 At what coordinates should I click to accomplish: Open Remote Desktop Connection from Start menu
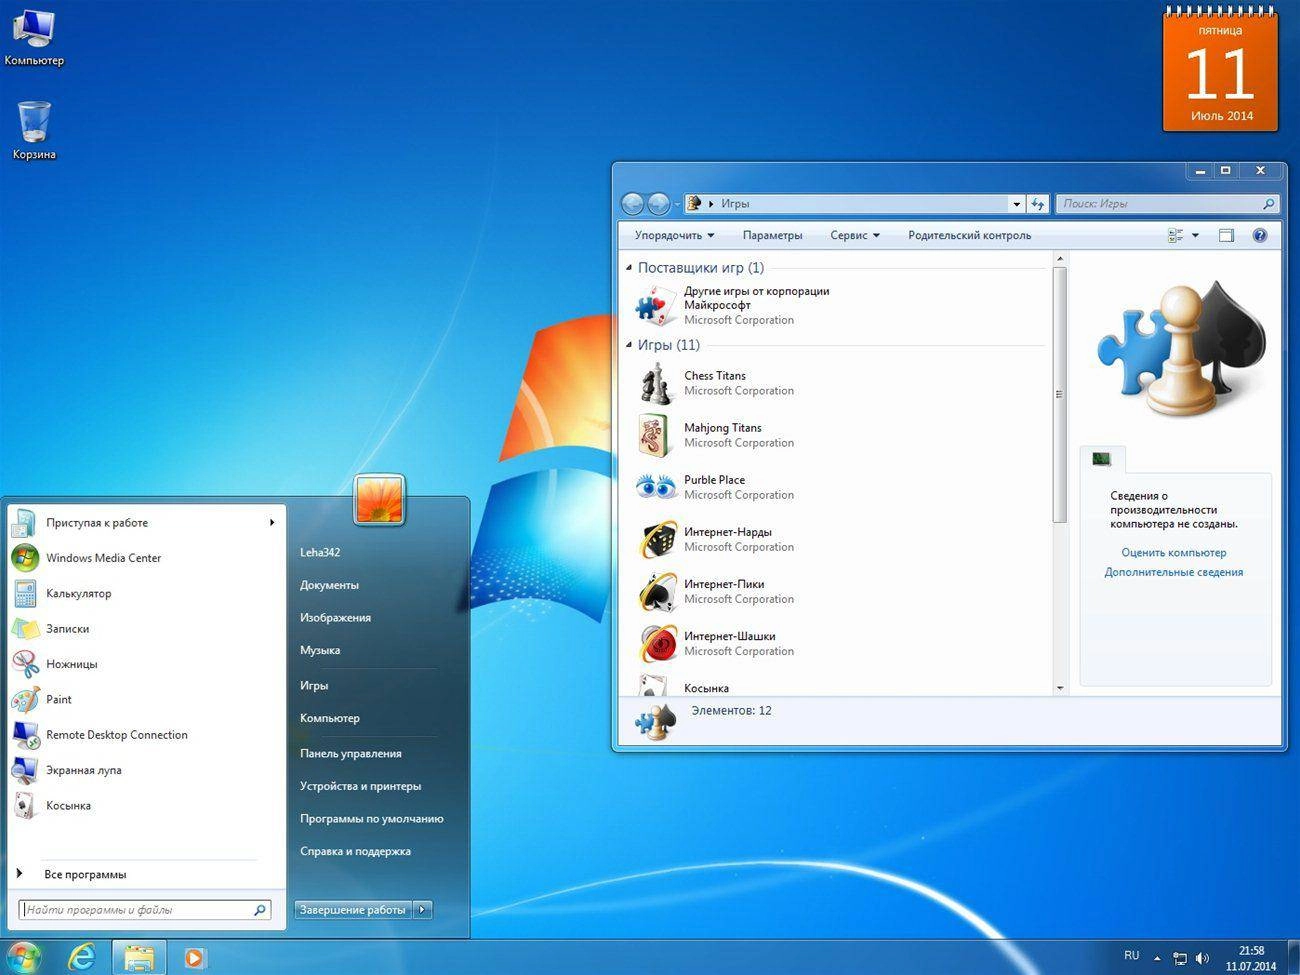point(147,734)
